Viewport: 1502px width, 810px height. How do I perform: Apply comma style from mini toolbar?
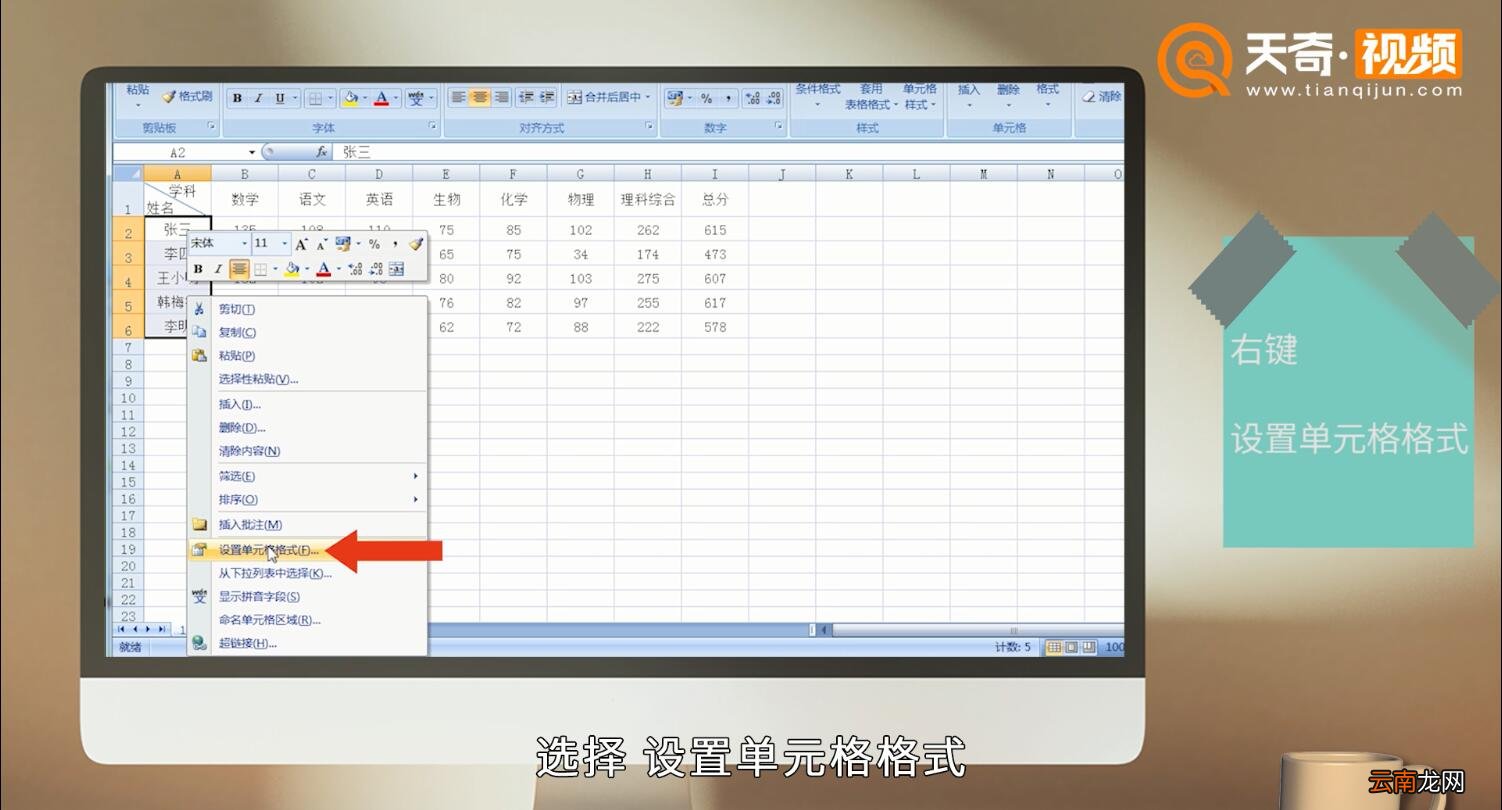395,243
